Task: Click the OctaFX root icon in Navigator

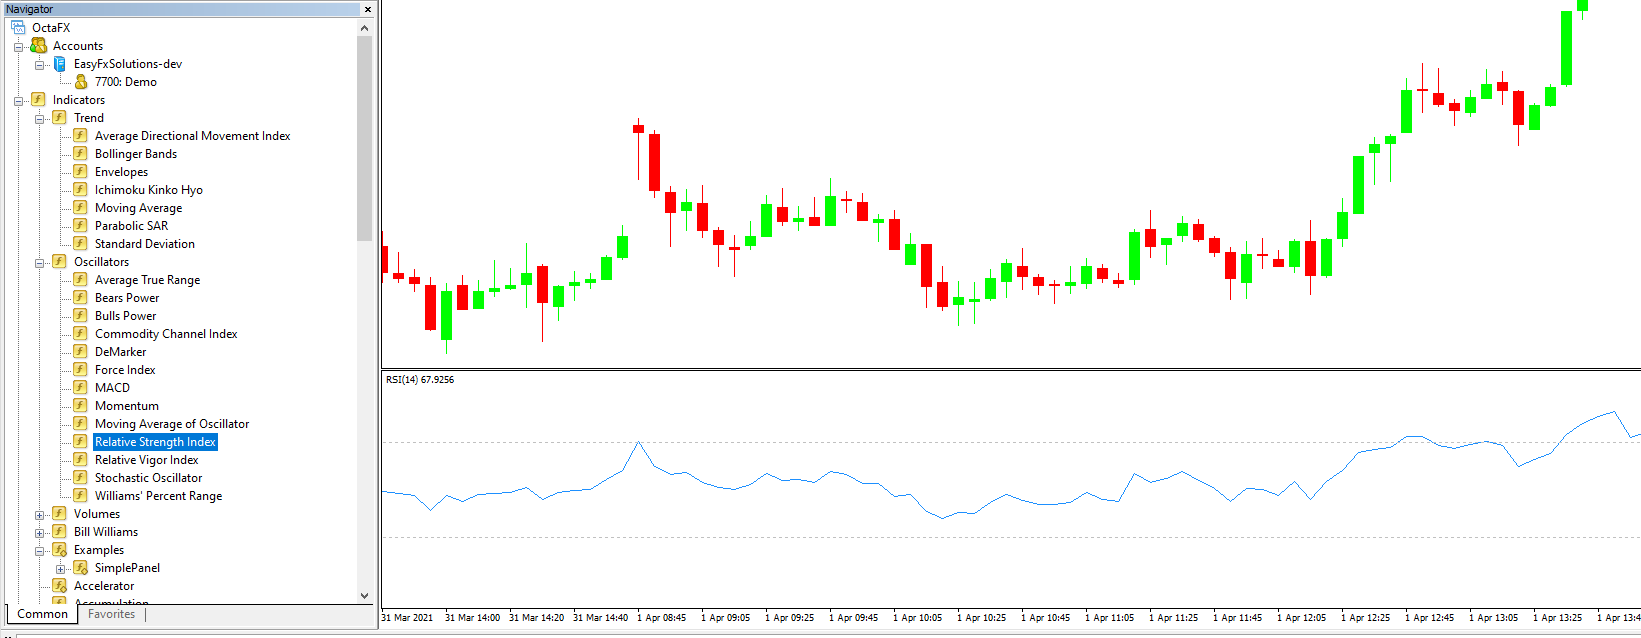Action: (18, 28)
